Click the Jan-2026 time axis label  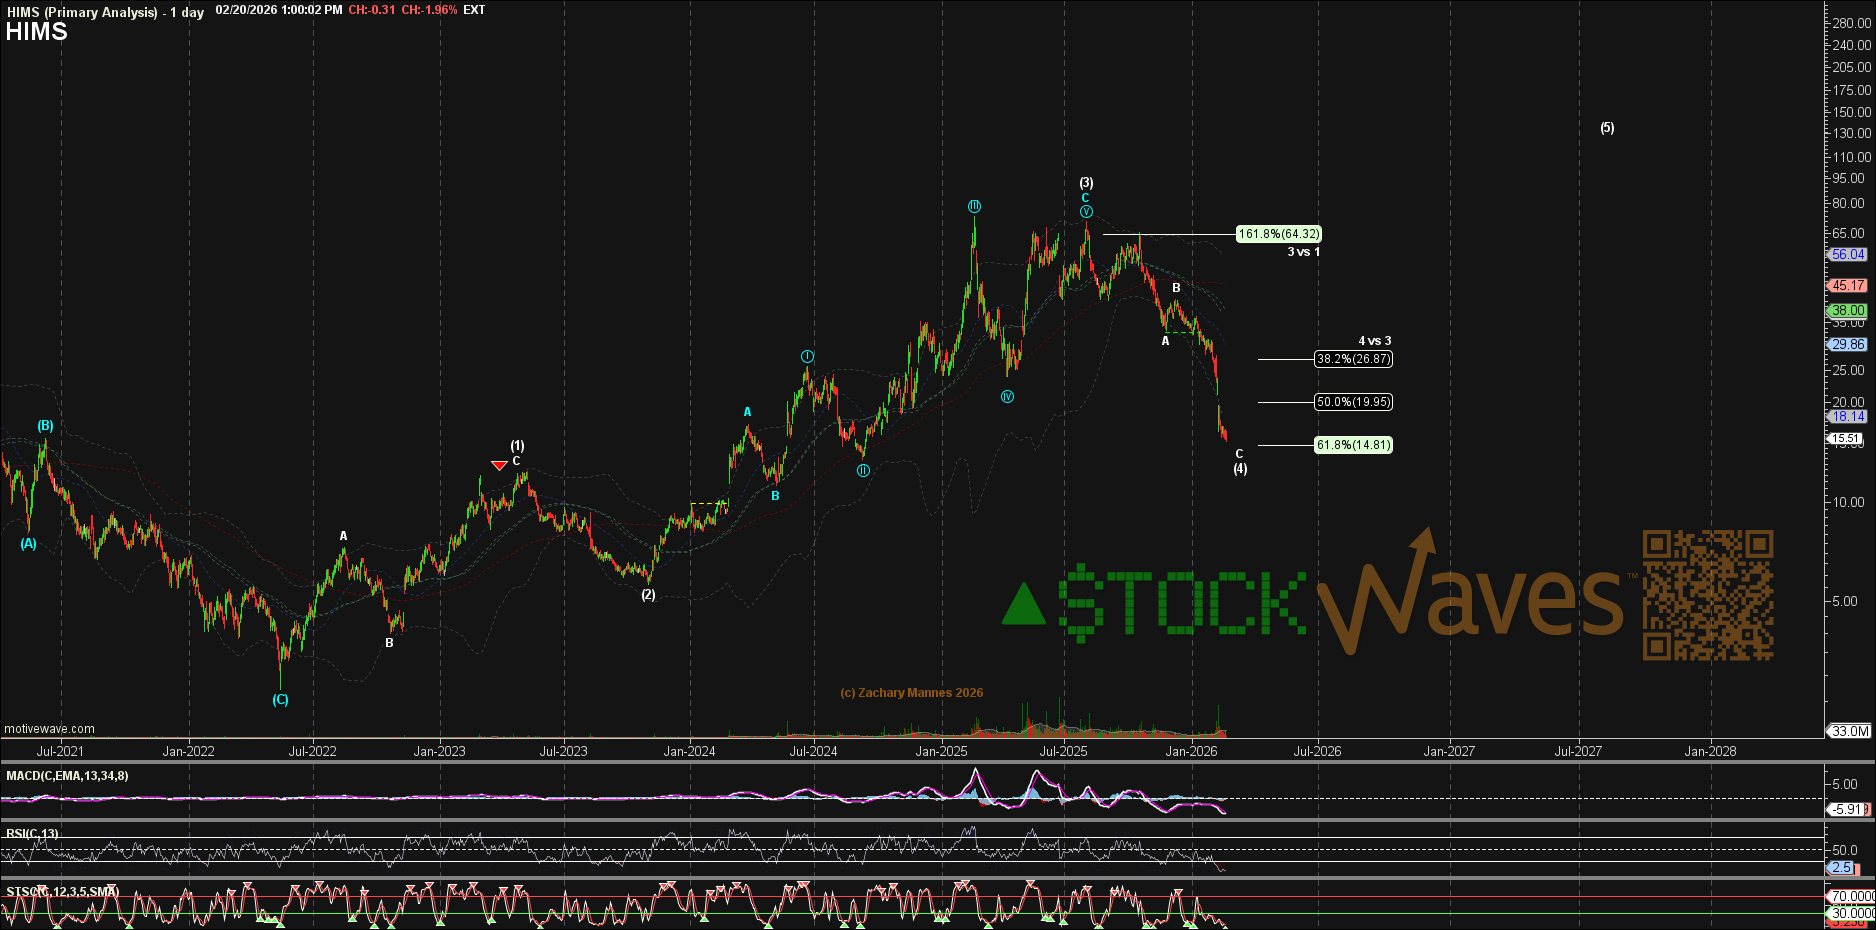tap(1191, 751)
